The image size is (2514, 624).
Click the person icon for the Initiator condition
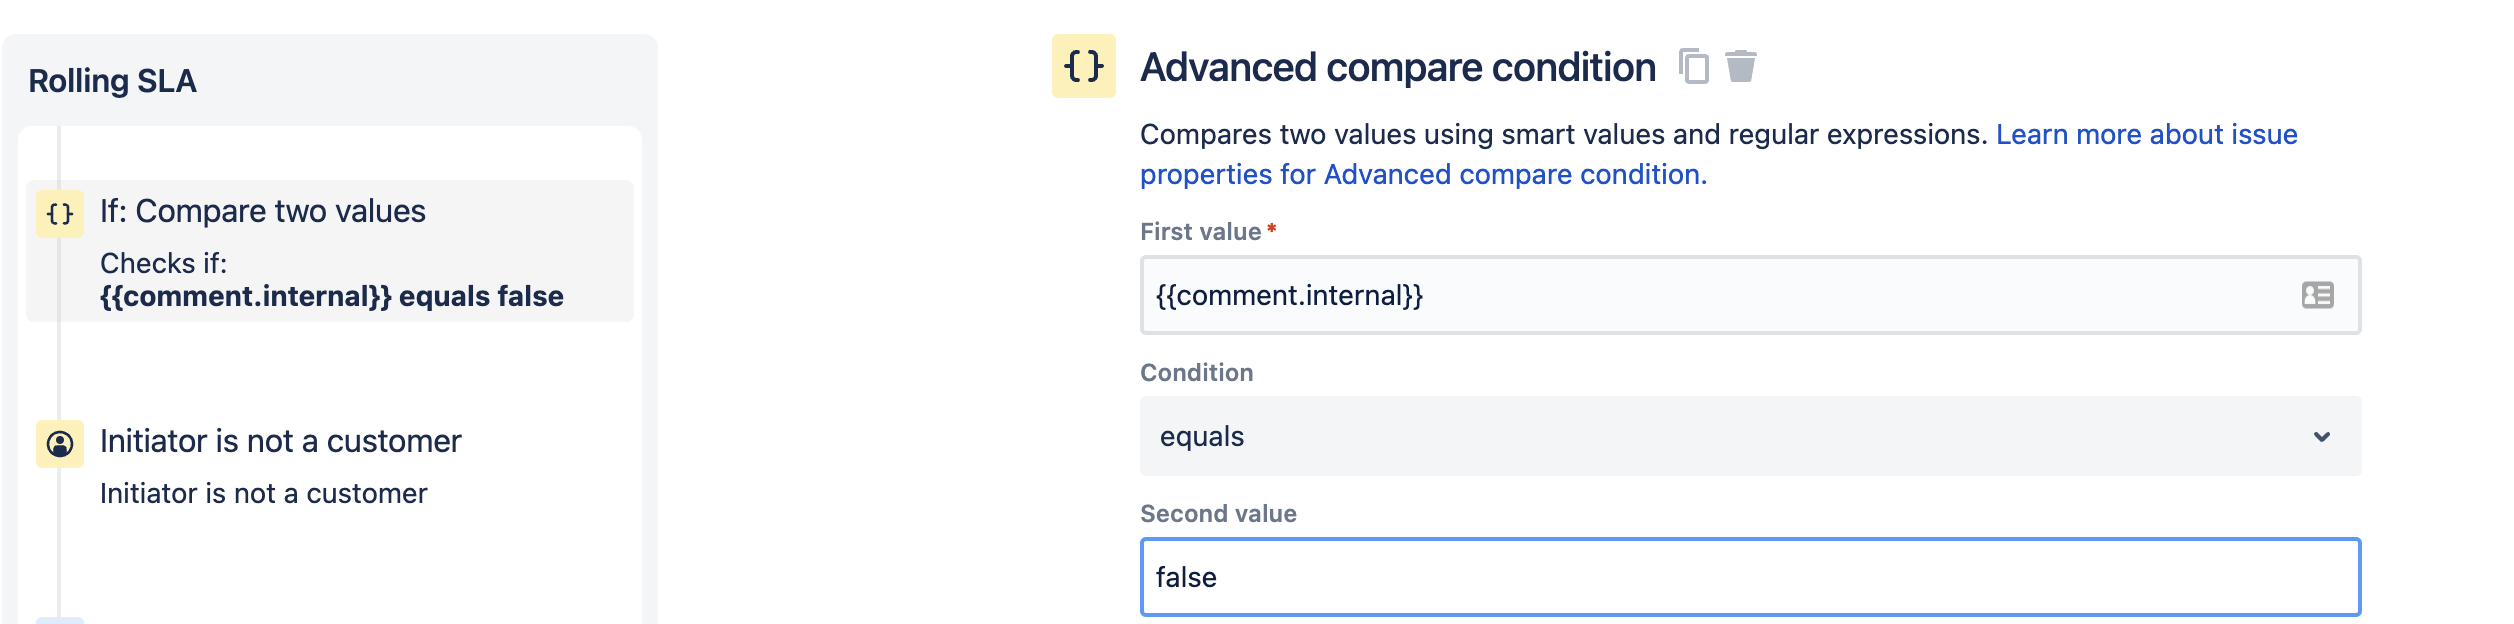point(60,444)
